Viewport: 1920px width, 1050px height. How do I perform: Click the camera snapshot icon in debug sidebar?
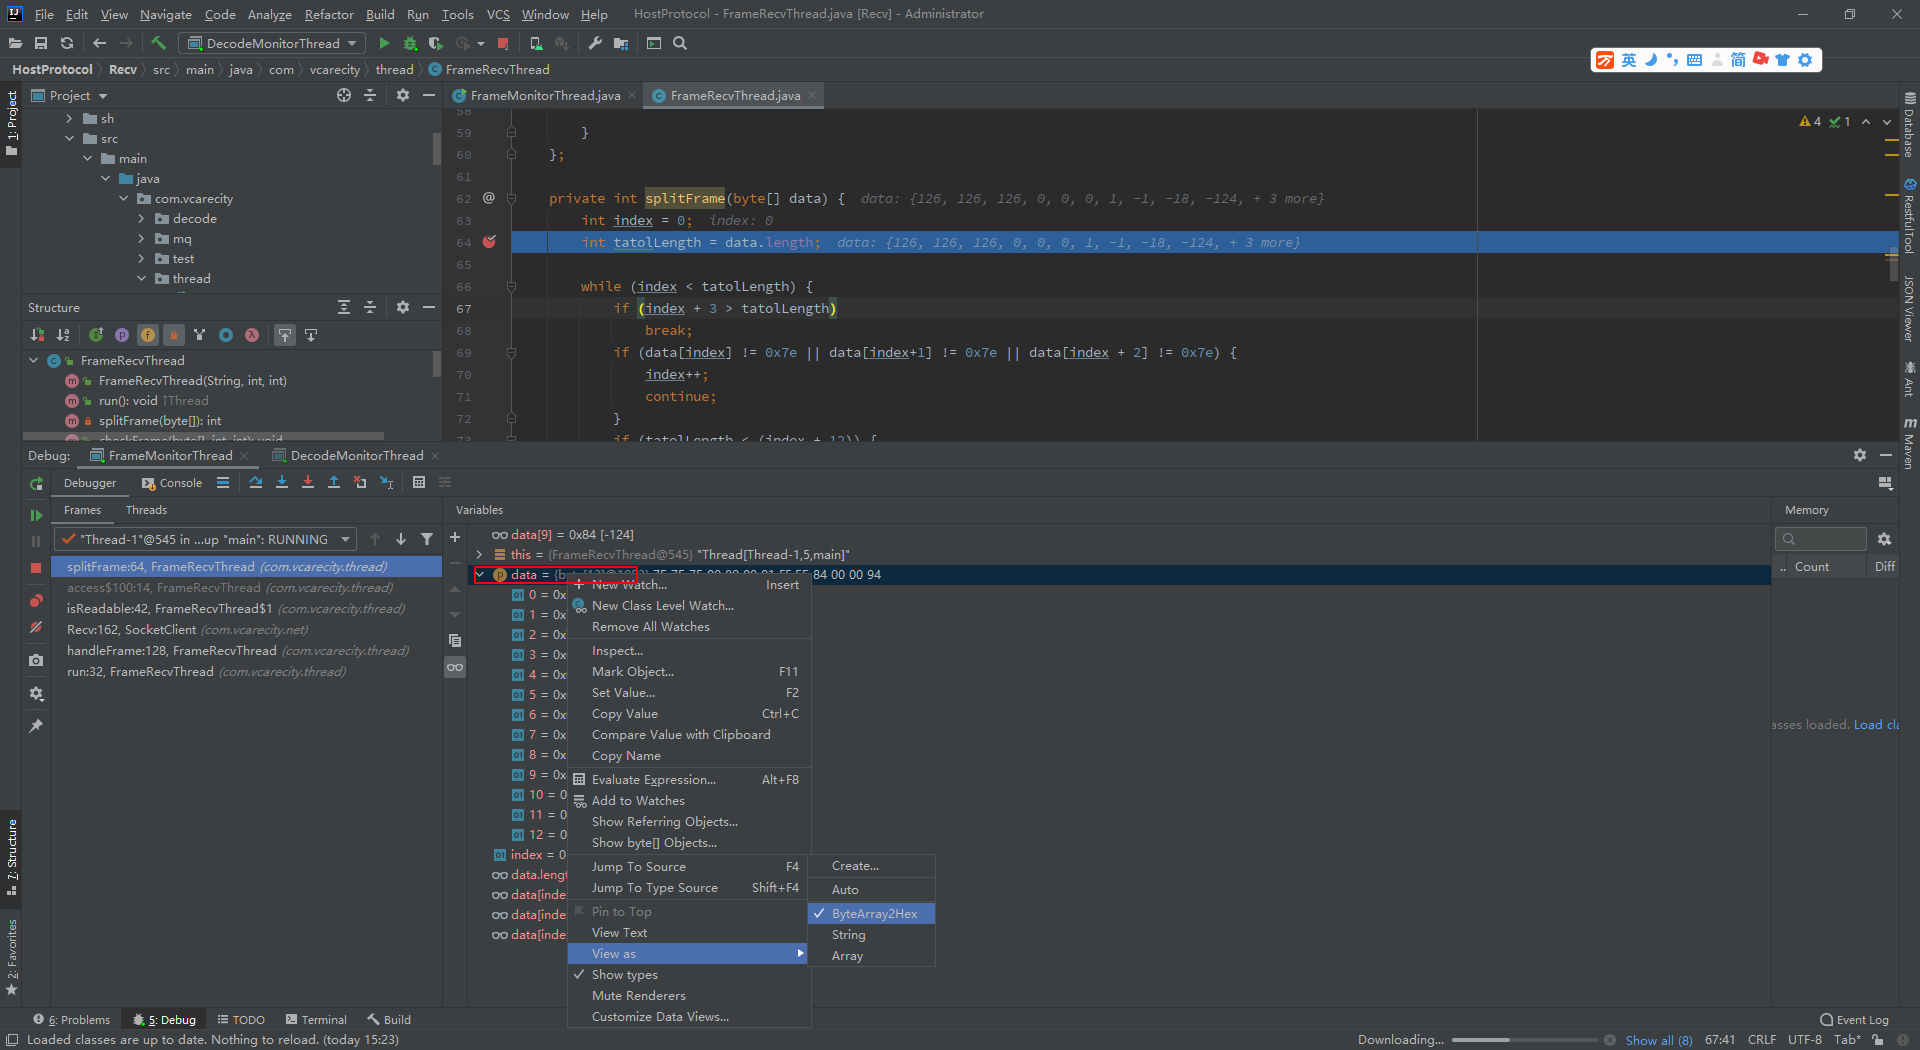(36, 660)
